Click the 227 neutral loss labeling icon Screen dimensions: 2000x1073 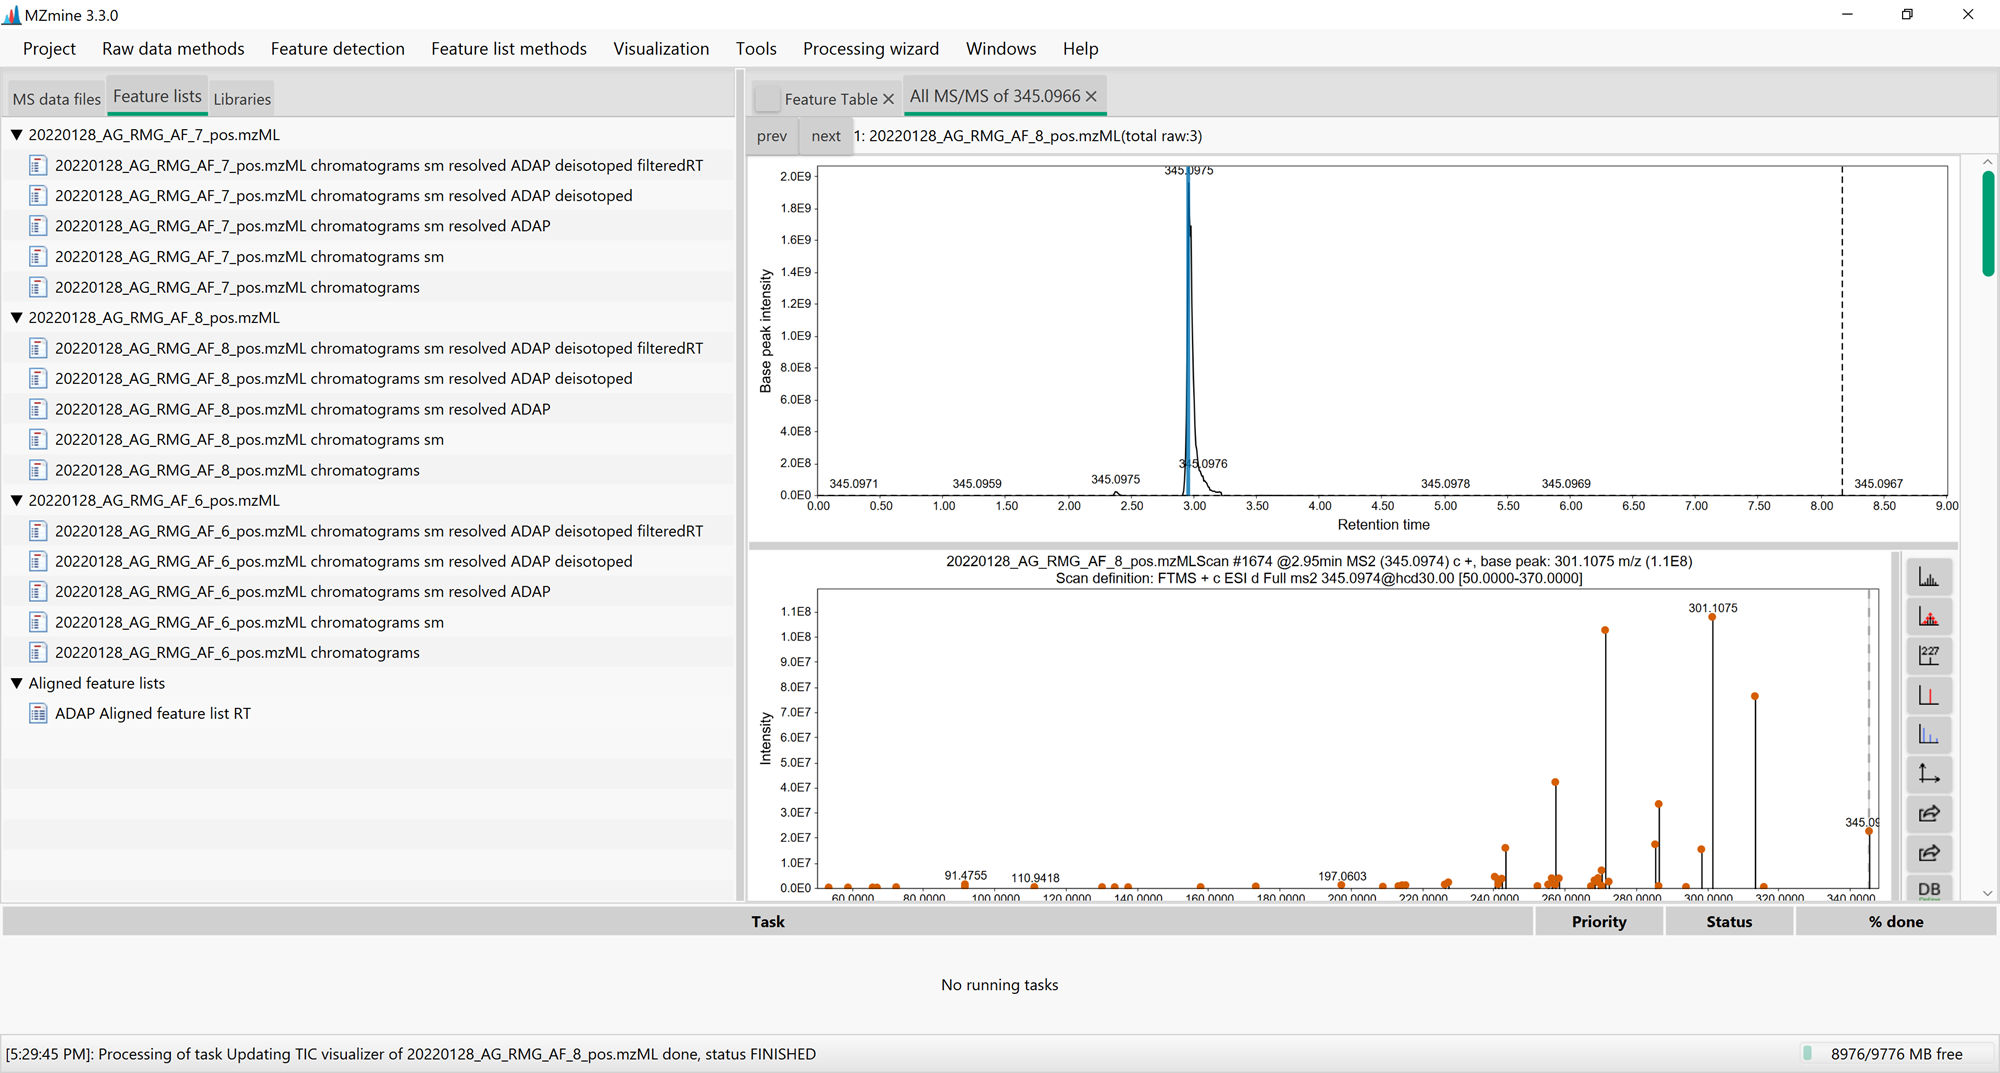click(x=1929, y=655)
